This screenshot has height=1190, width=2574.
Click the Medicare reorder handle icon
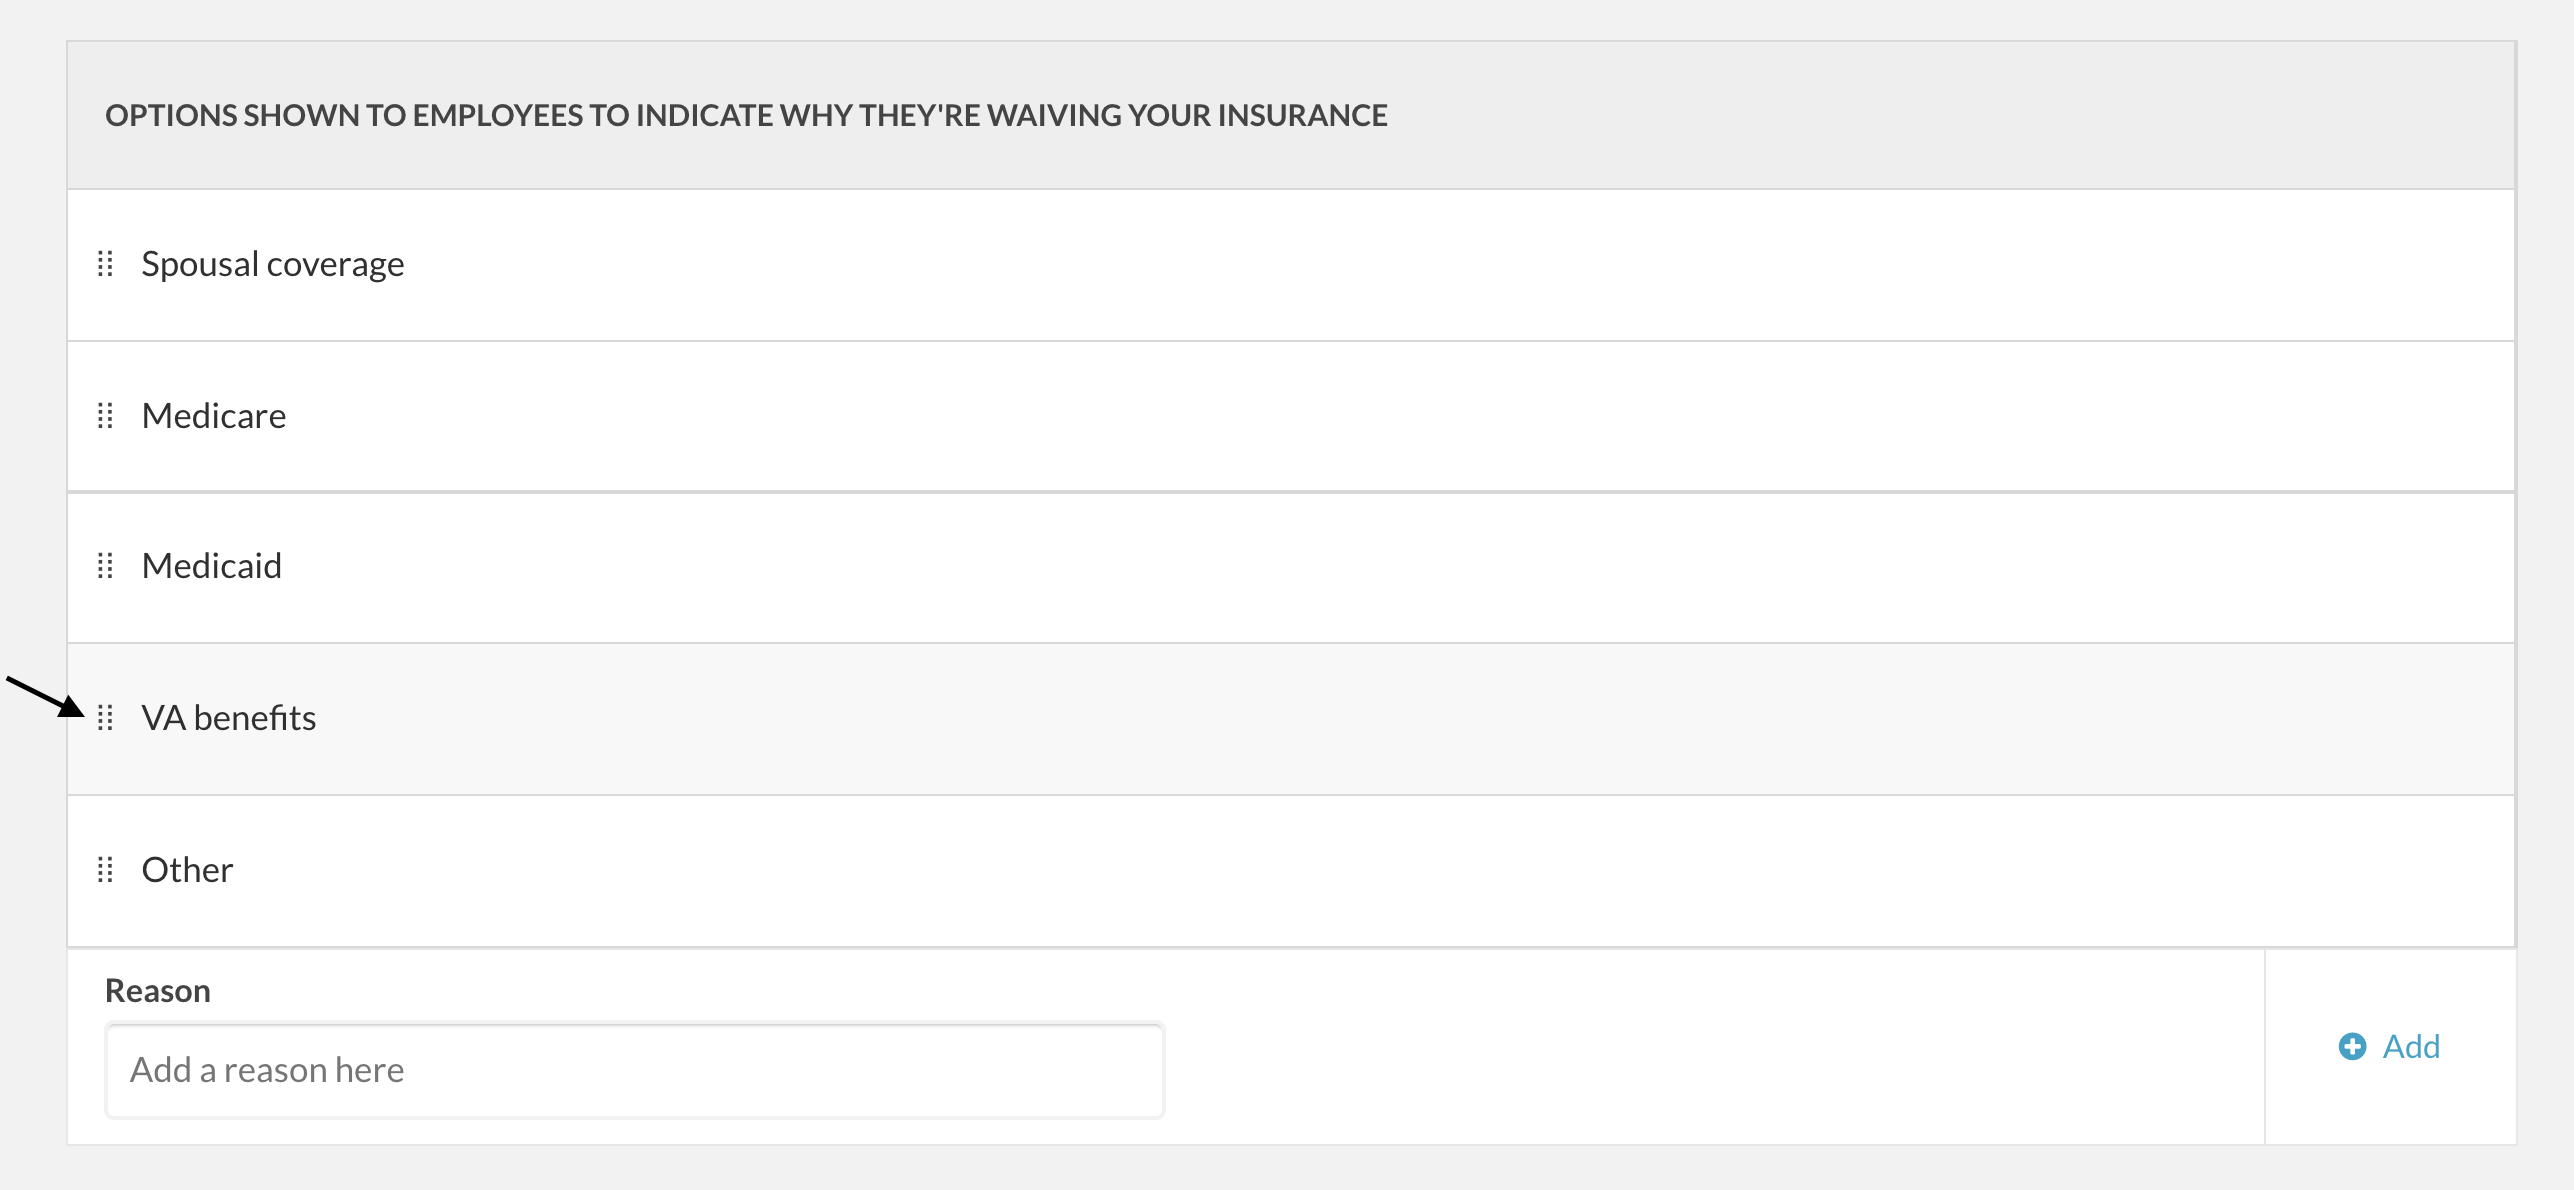(x=105, y=416)
